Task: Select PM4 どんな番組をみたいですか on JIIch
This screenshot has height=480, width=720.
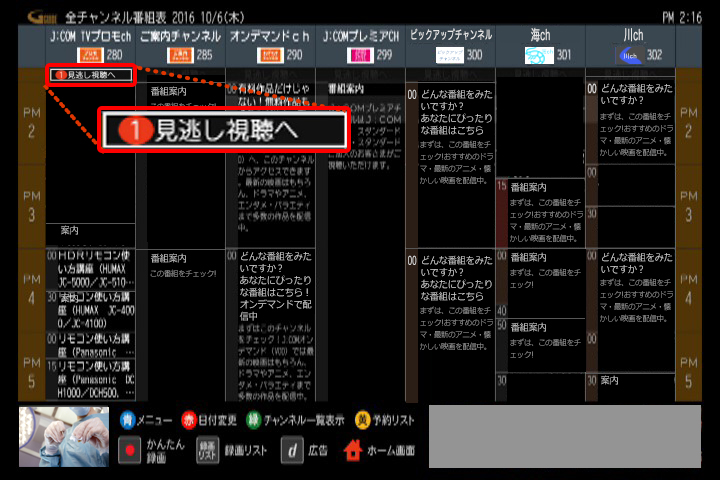Action: pyautogui.click(x=630, y=311)
